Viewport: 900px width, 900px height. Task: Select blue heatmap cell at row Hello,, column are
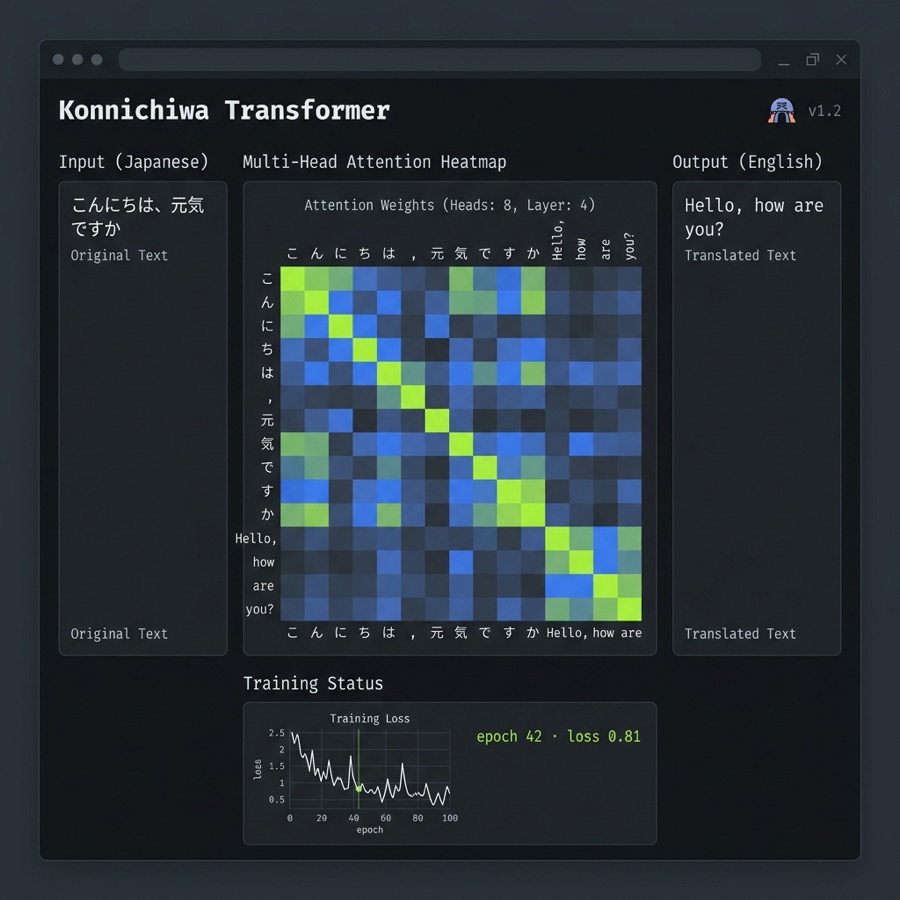click(606, 538)
